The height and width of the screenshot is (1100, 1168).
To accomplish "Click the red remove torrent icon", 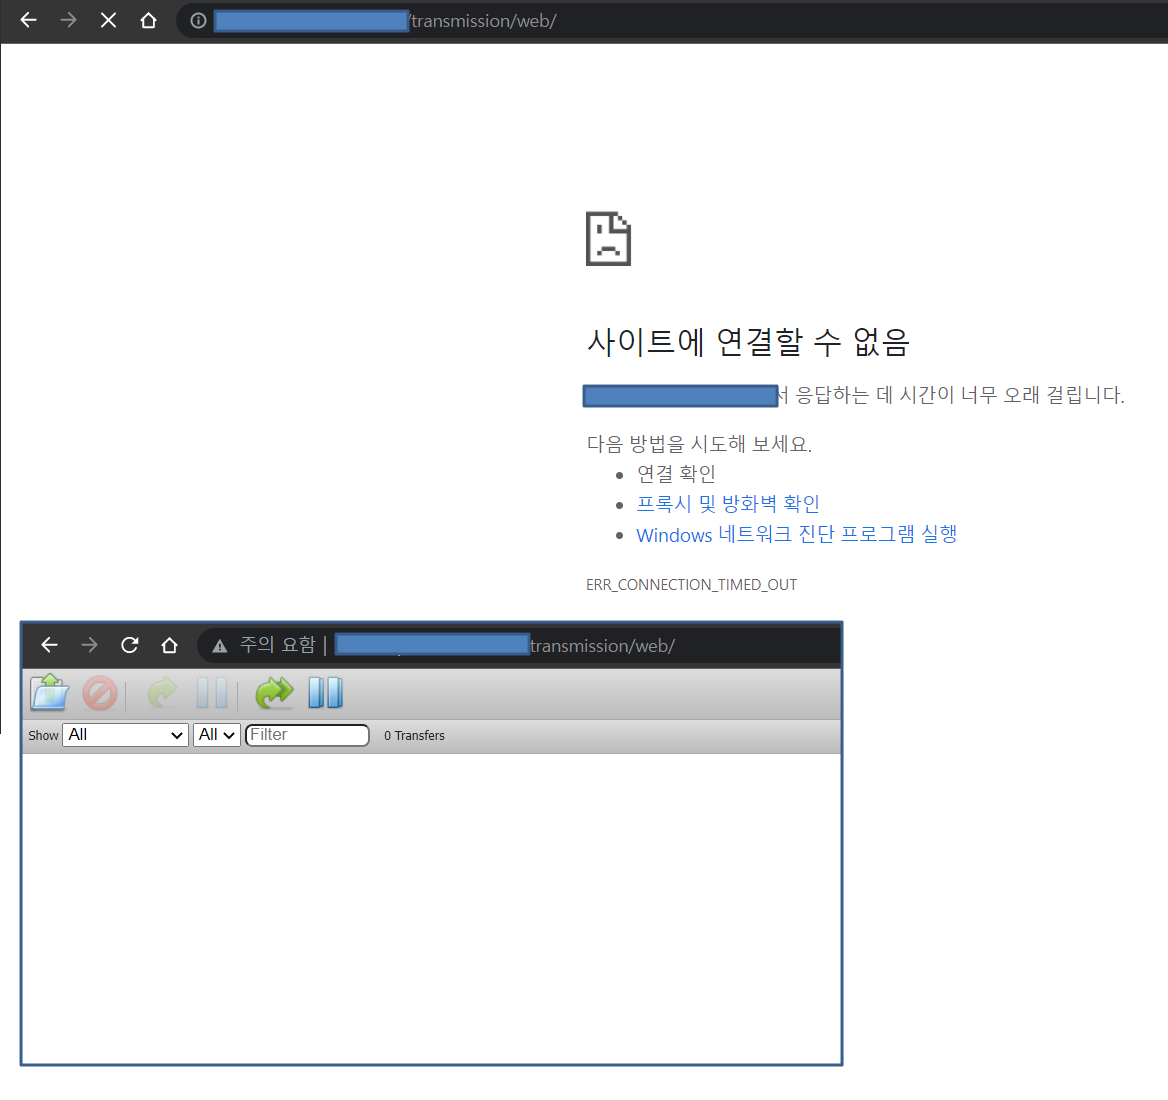I will click(x=100, y=693).
